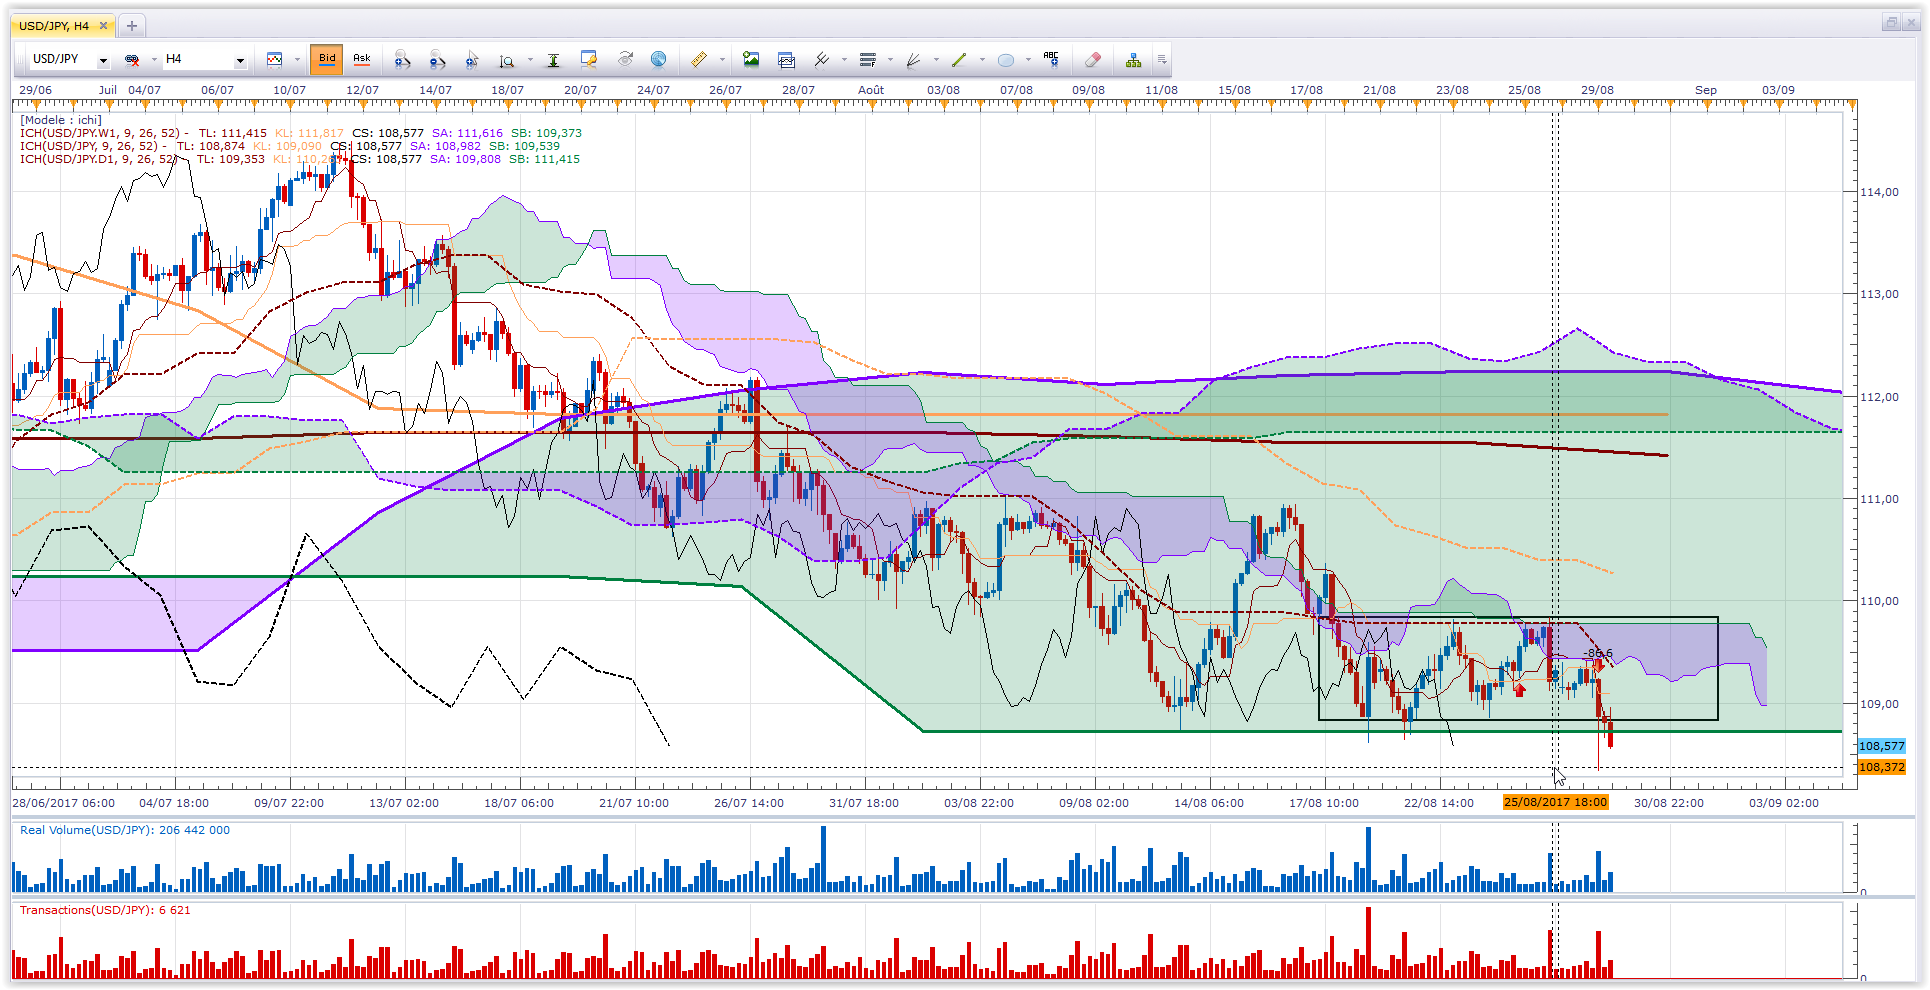Image resolution: width=1930 pixels, height=990 pixels.
Task: Click the zoom in magnifier icon
Action: point(402,60)
